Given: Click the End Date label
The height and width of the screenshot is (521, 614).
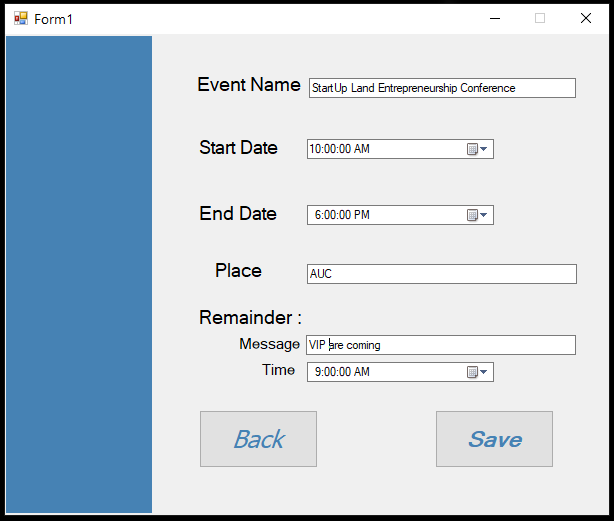Looking at the screenshot, I should click(x=238, y=214).
